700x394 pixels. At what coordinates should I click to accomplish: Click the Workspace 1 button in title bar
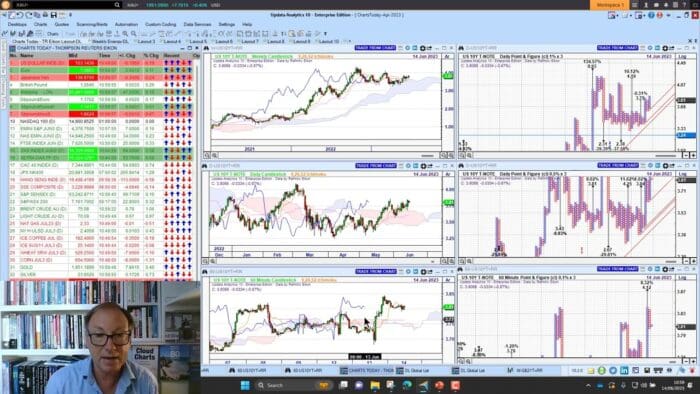[609, 5]
